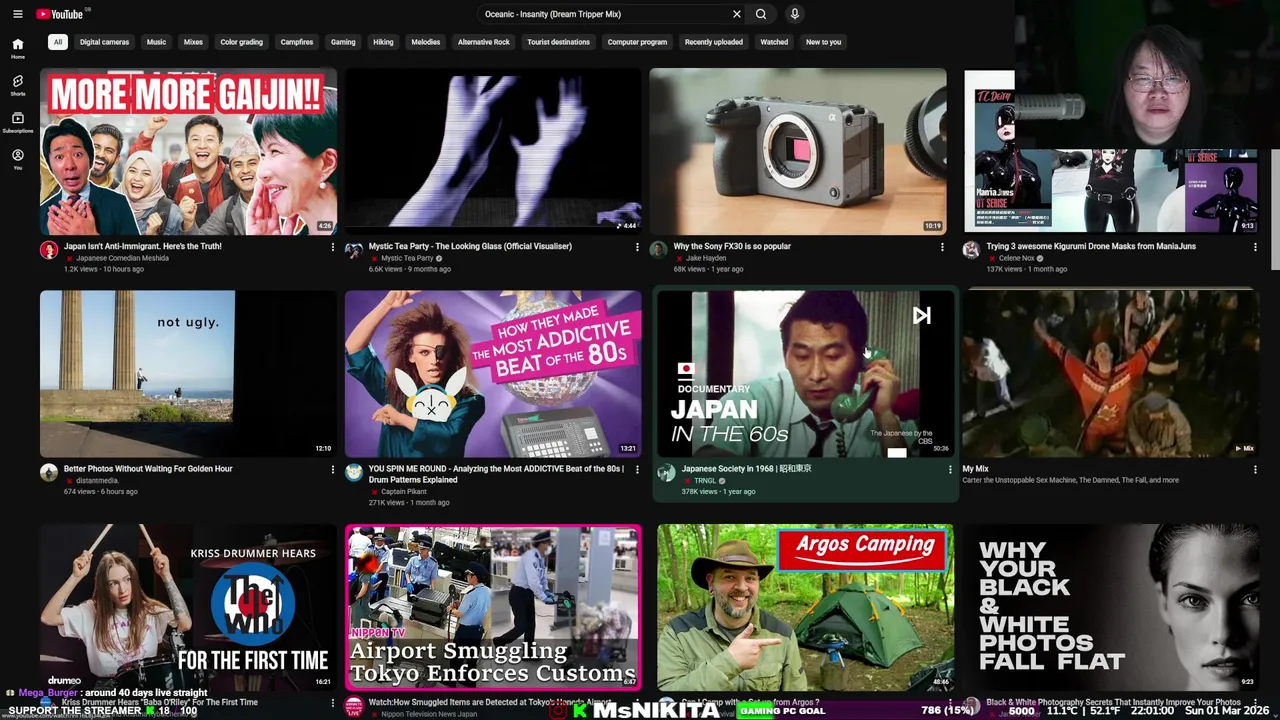Open the Airport Smuggling Tokyo thumbnail
The width and height of the screenshot is (1280, 720).
[493, 607]
